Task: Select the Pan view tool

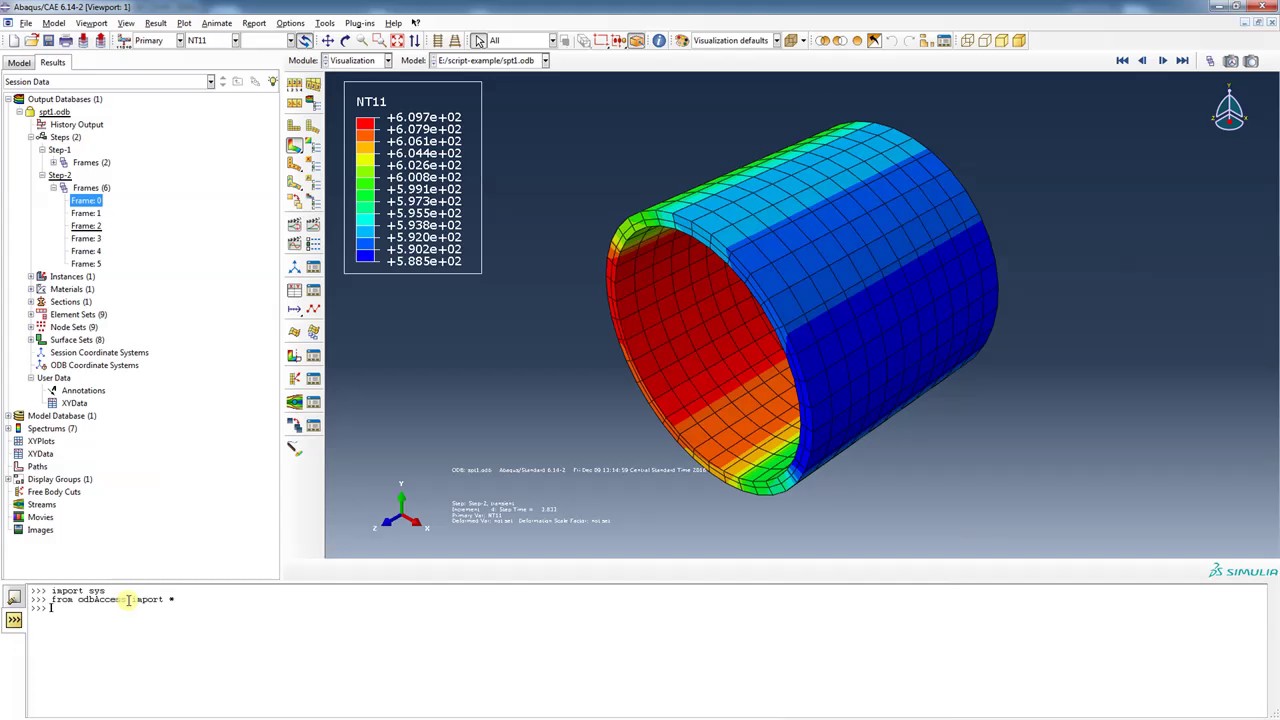Action: click(327, 40)
